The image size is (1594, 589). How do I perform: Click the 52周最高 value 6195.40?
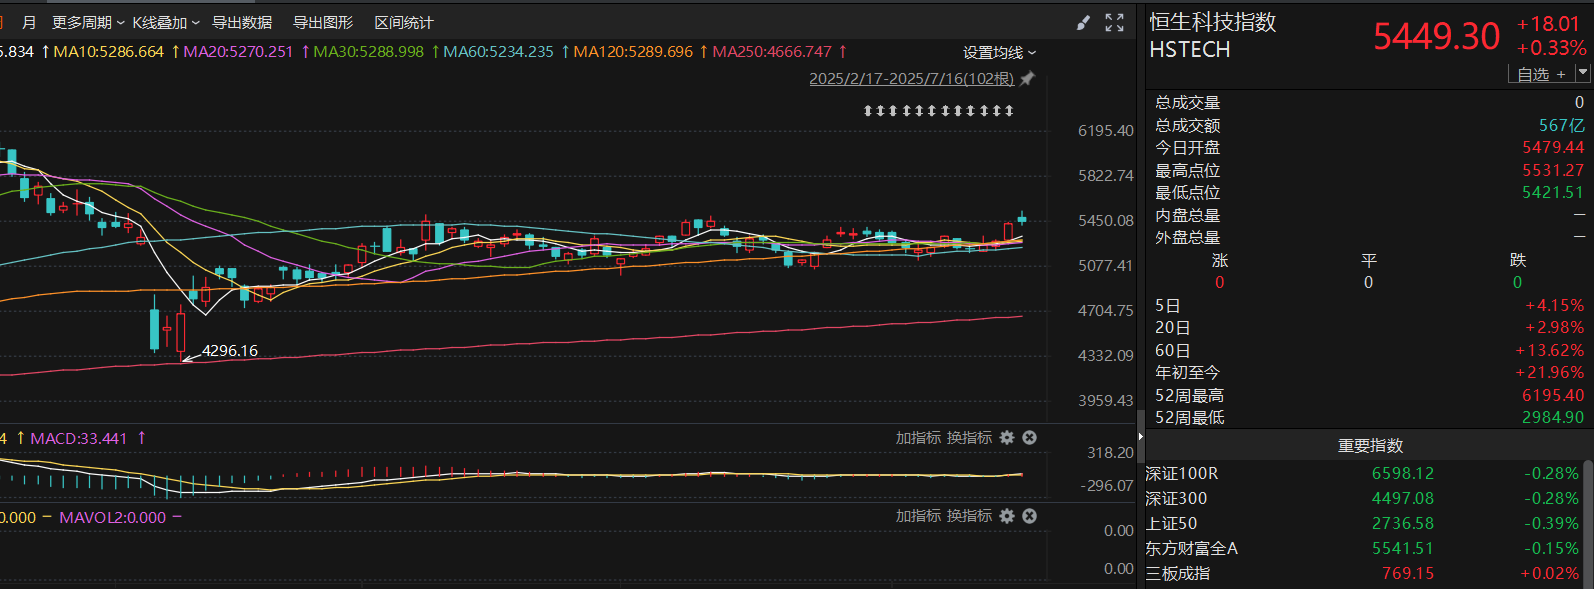[x=1553, y=395]
